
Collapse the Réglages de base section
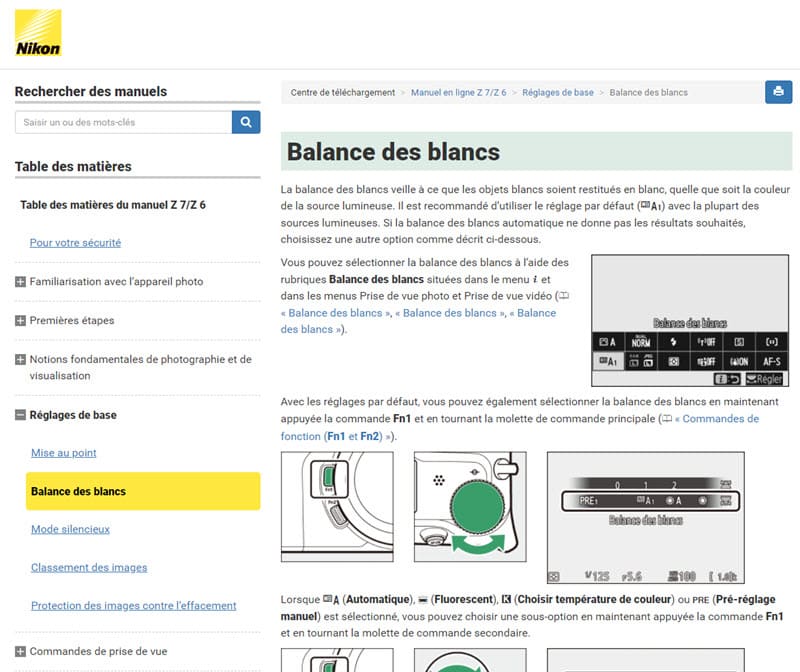(20, 415)
